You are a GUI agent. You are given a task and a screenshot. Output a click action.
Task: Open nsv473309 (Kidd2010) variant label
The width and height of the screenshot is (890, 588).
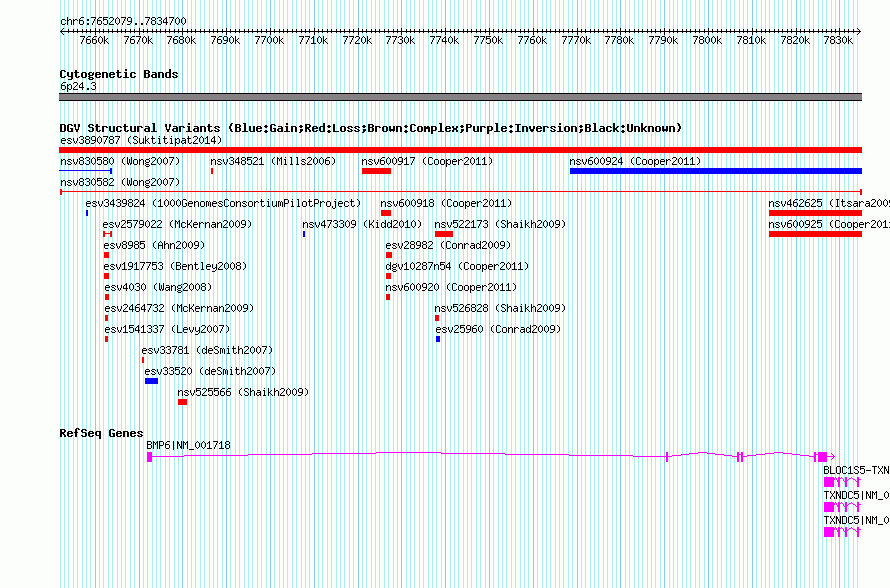[362, 224]
